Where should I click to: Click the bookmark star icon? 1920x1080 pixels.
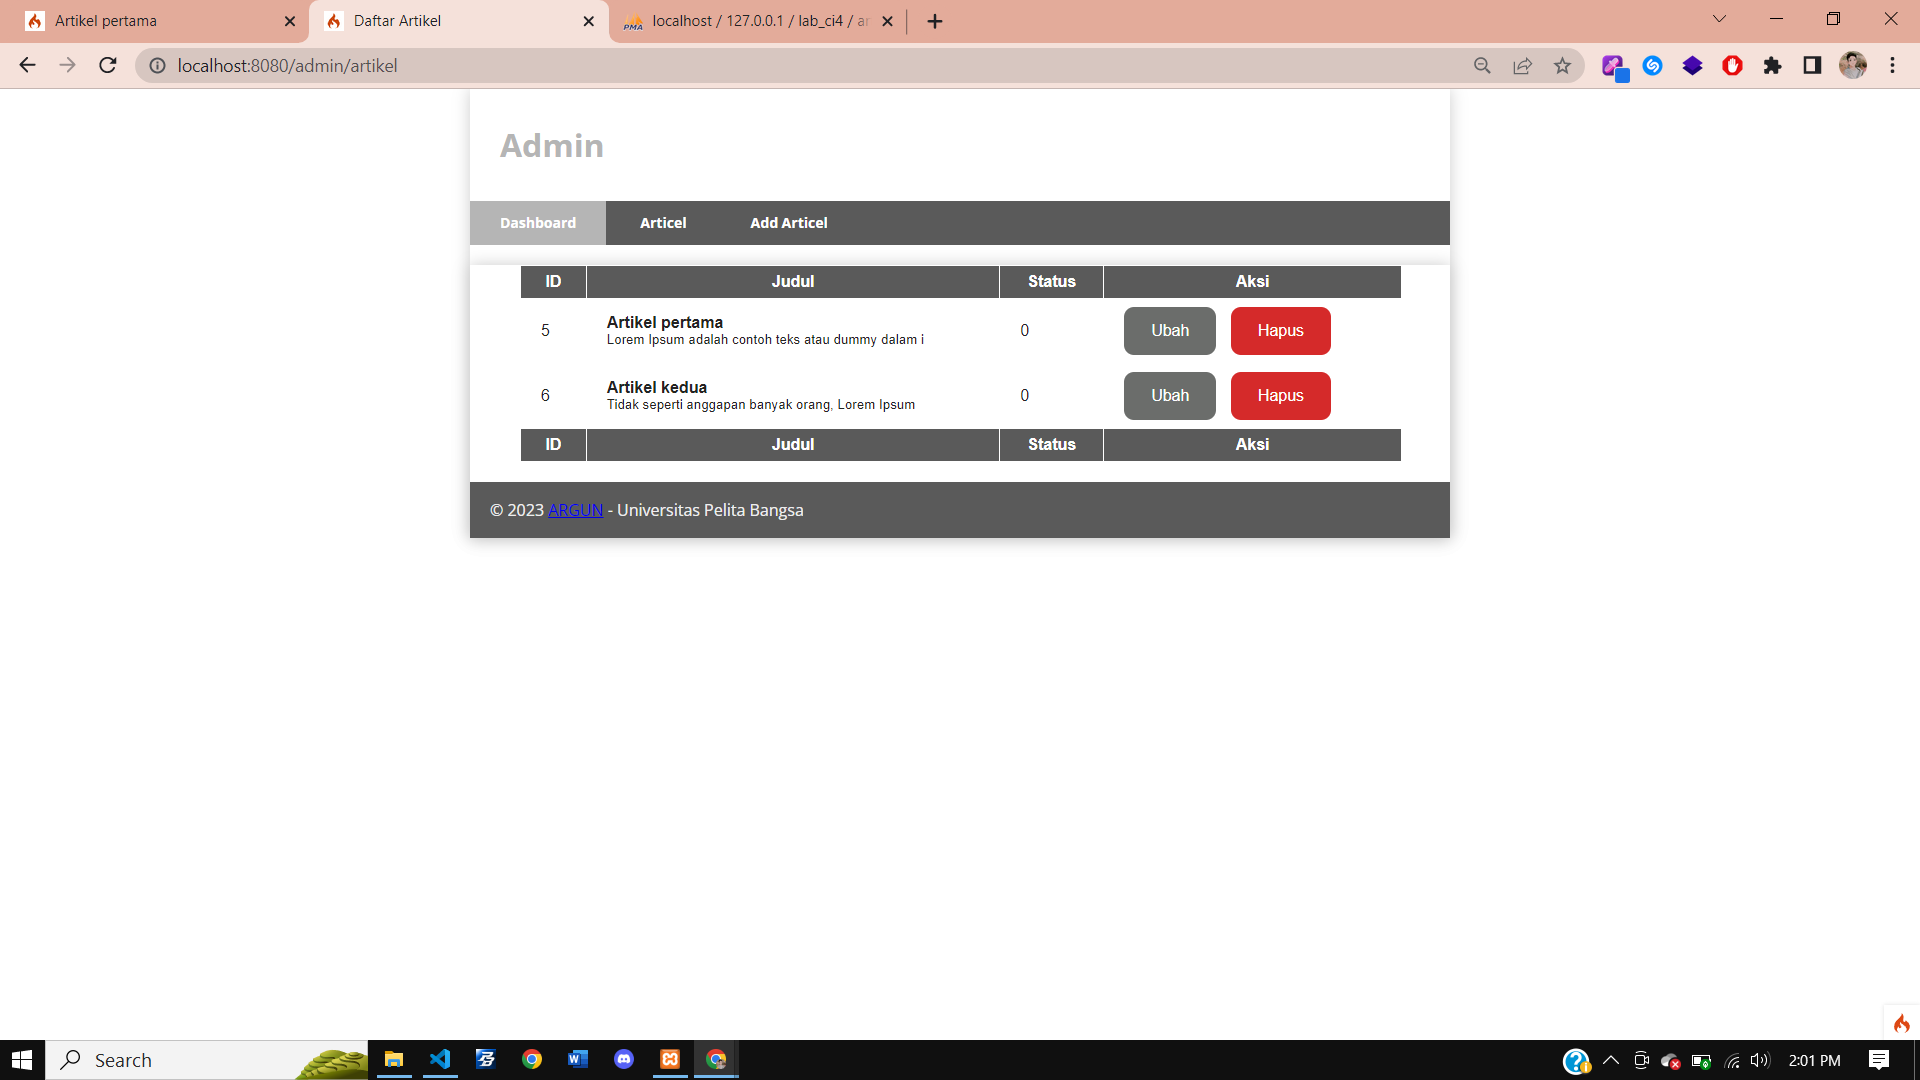1562,66
